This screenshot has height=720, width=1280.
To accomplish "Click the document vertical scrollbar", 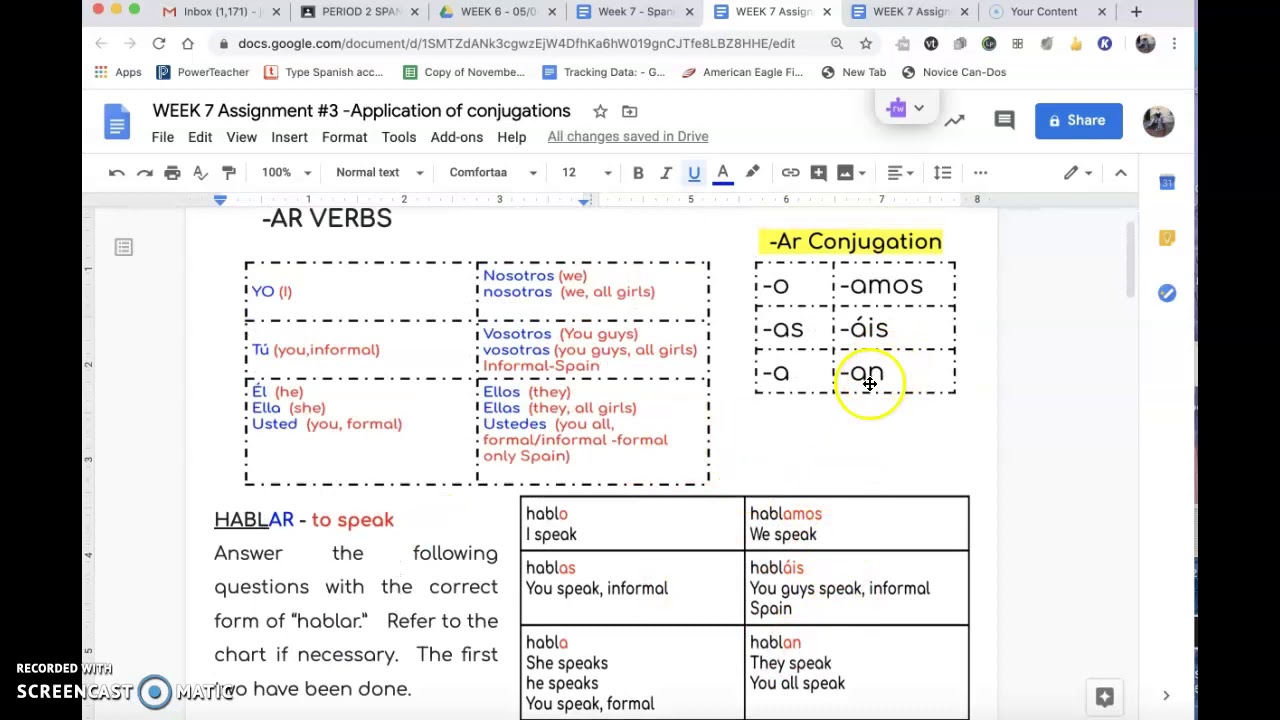I will [1131, 260].
